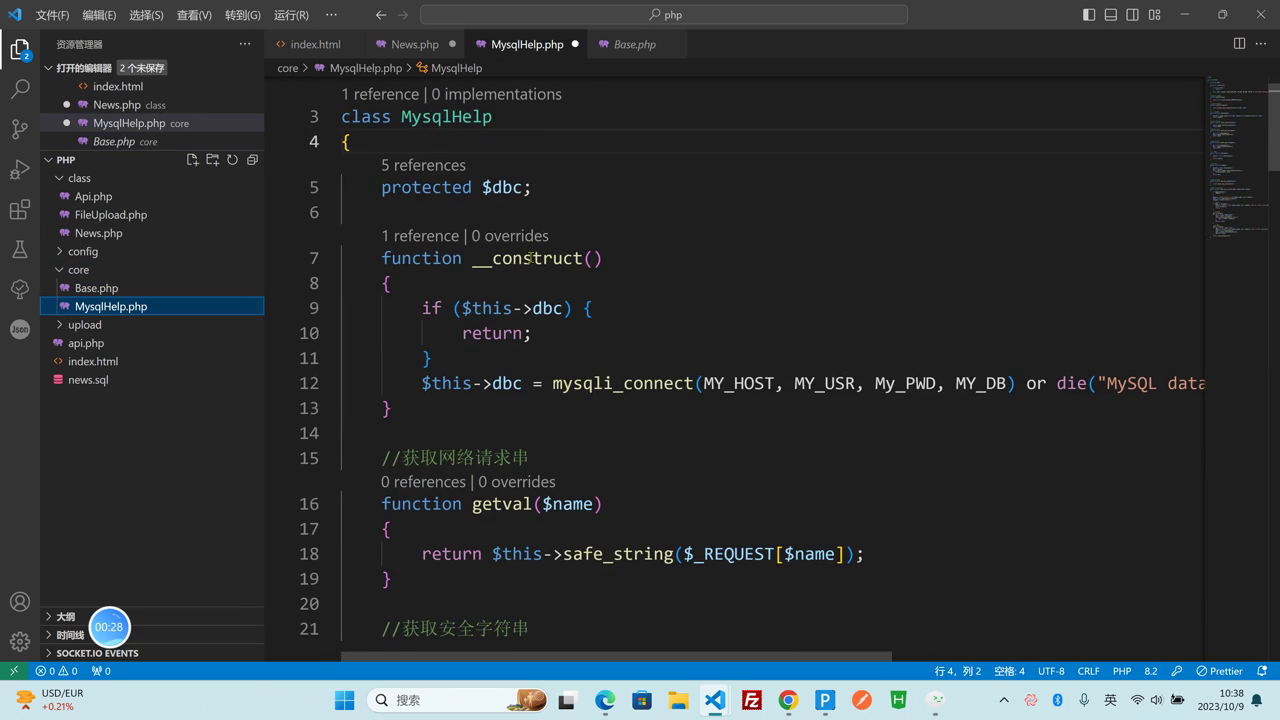Create a new folder in PHP folder

coord(213,160)
